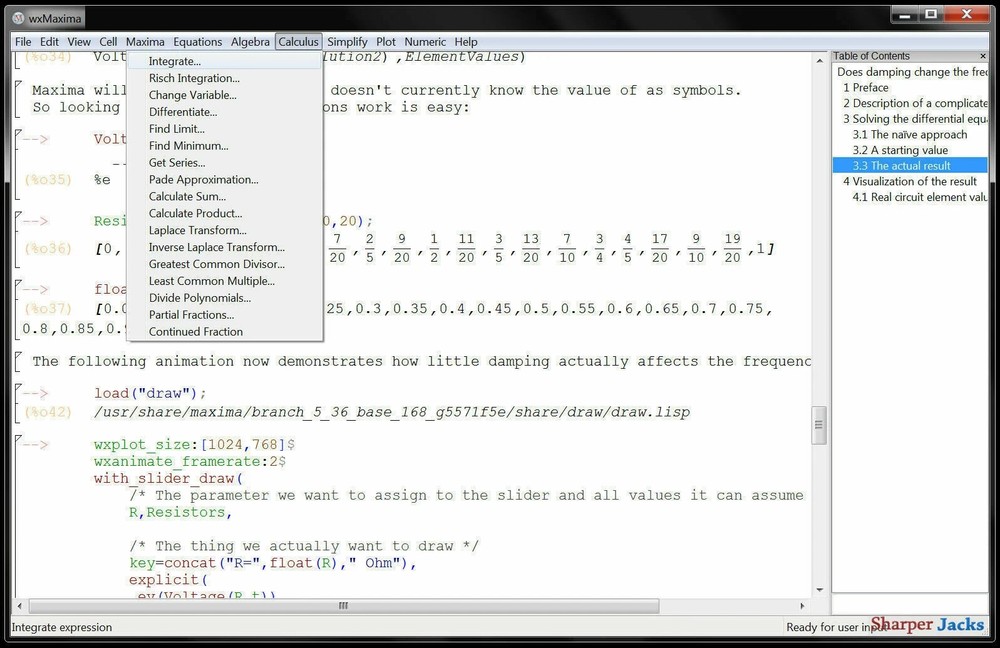Open the Numeric menu
The image size is (1000, 648).
pos(425,41)
